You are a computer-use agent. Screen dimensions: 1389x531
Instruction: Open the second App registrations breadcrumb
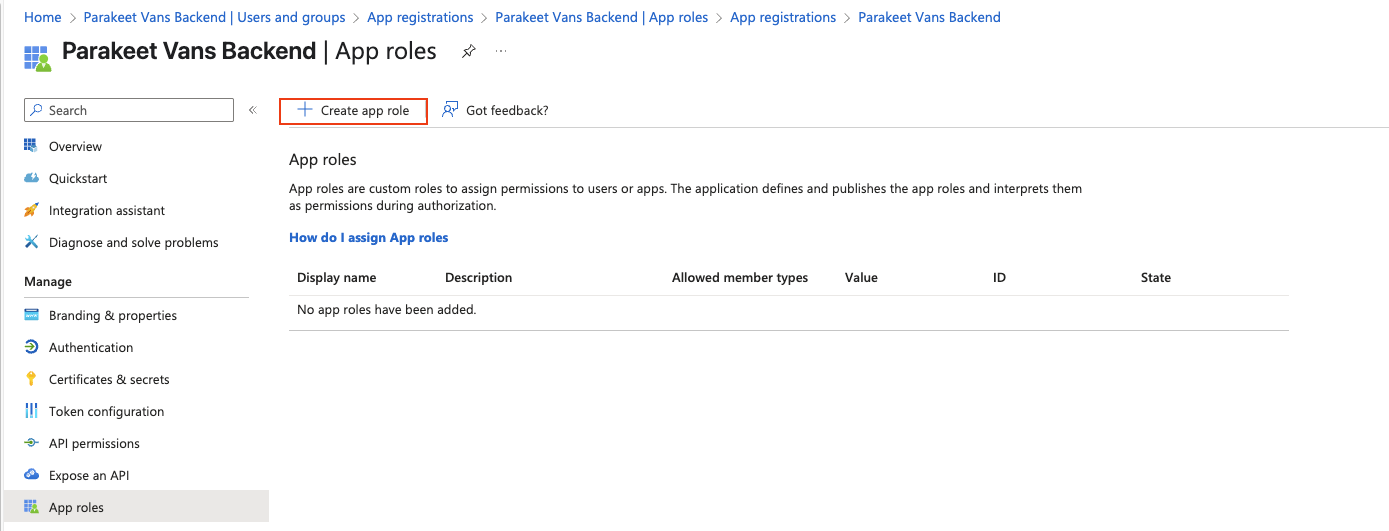pos(783,17)
